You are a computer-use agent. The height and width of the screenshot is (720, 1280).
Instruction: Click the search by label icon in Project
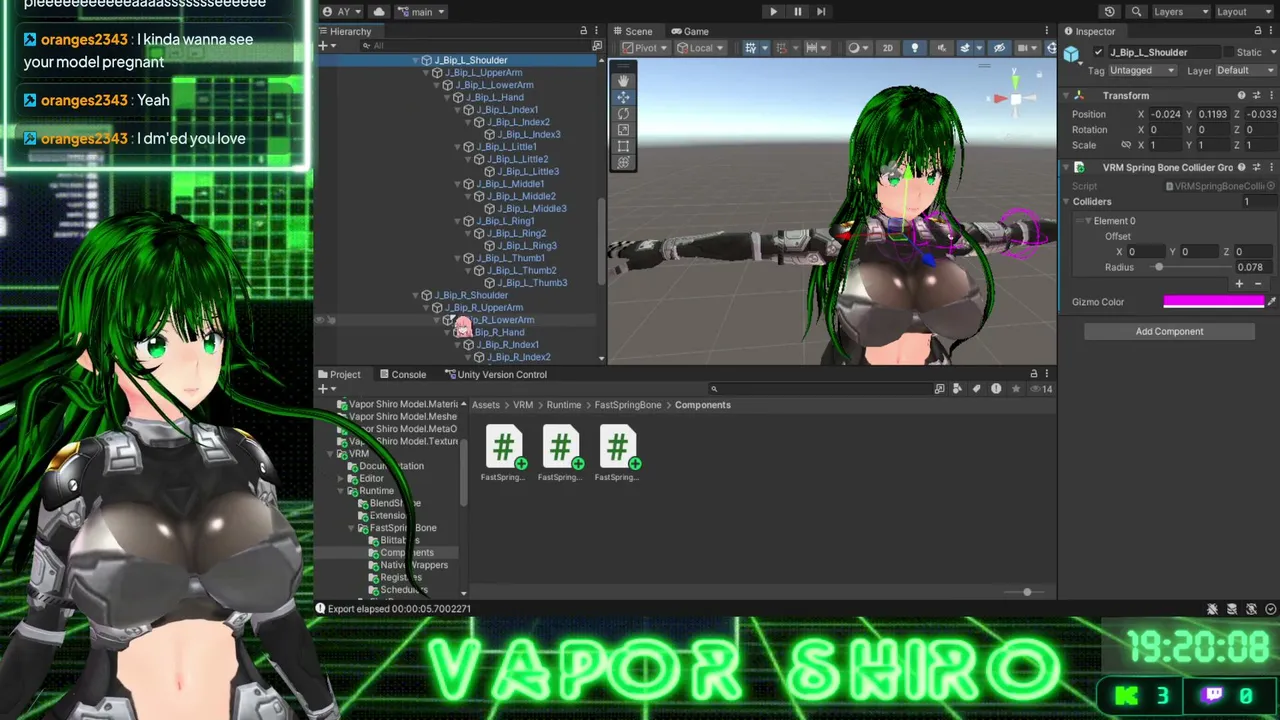[x=977, y=389]
